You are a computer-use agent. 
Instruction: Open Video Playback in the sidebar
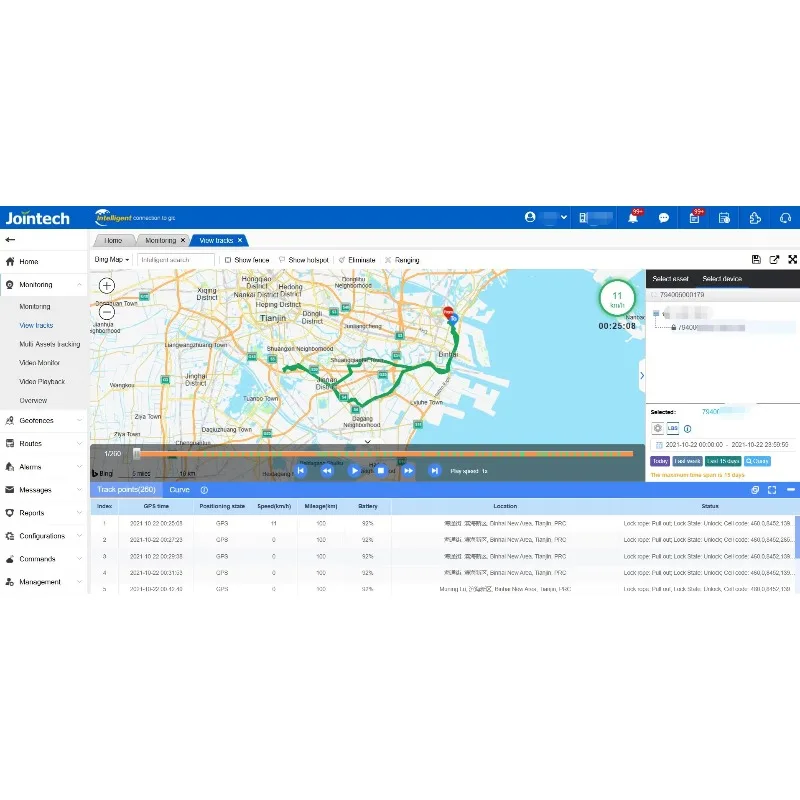[42, 382]
